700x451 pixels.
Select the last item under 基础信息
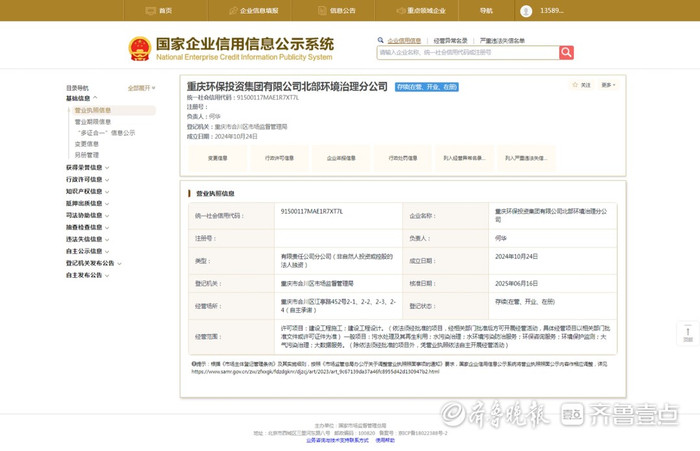[x=87, y=155]
